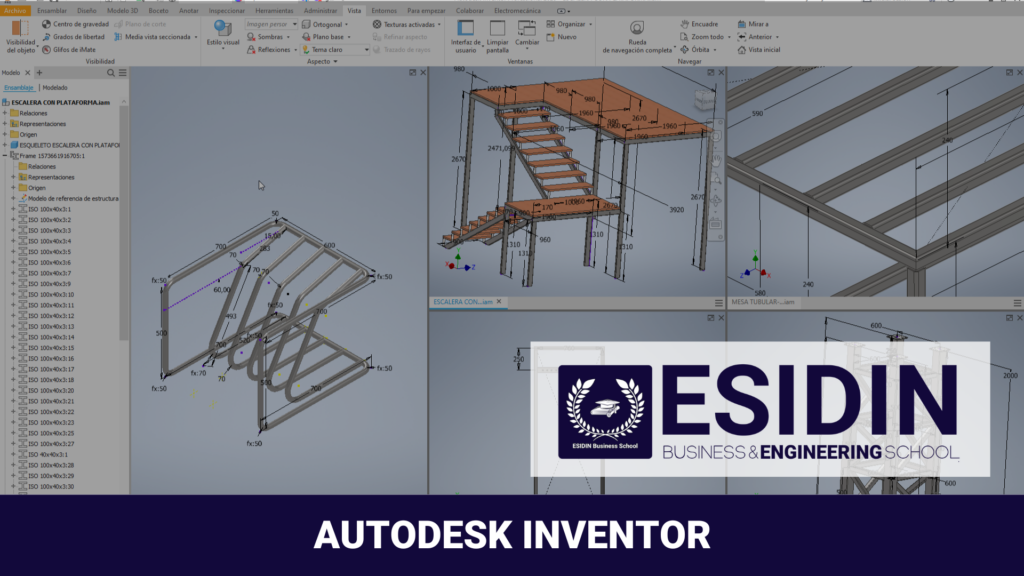This screenshot has width=1024, height=576.
Task: Click the search icon in Modelo browser
Action: (x=110, y=73)
